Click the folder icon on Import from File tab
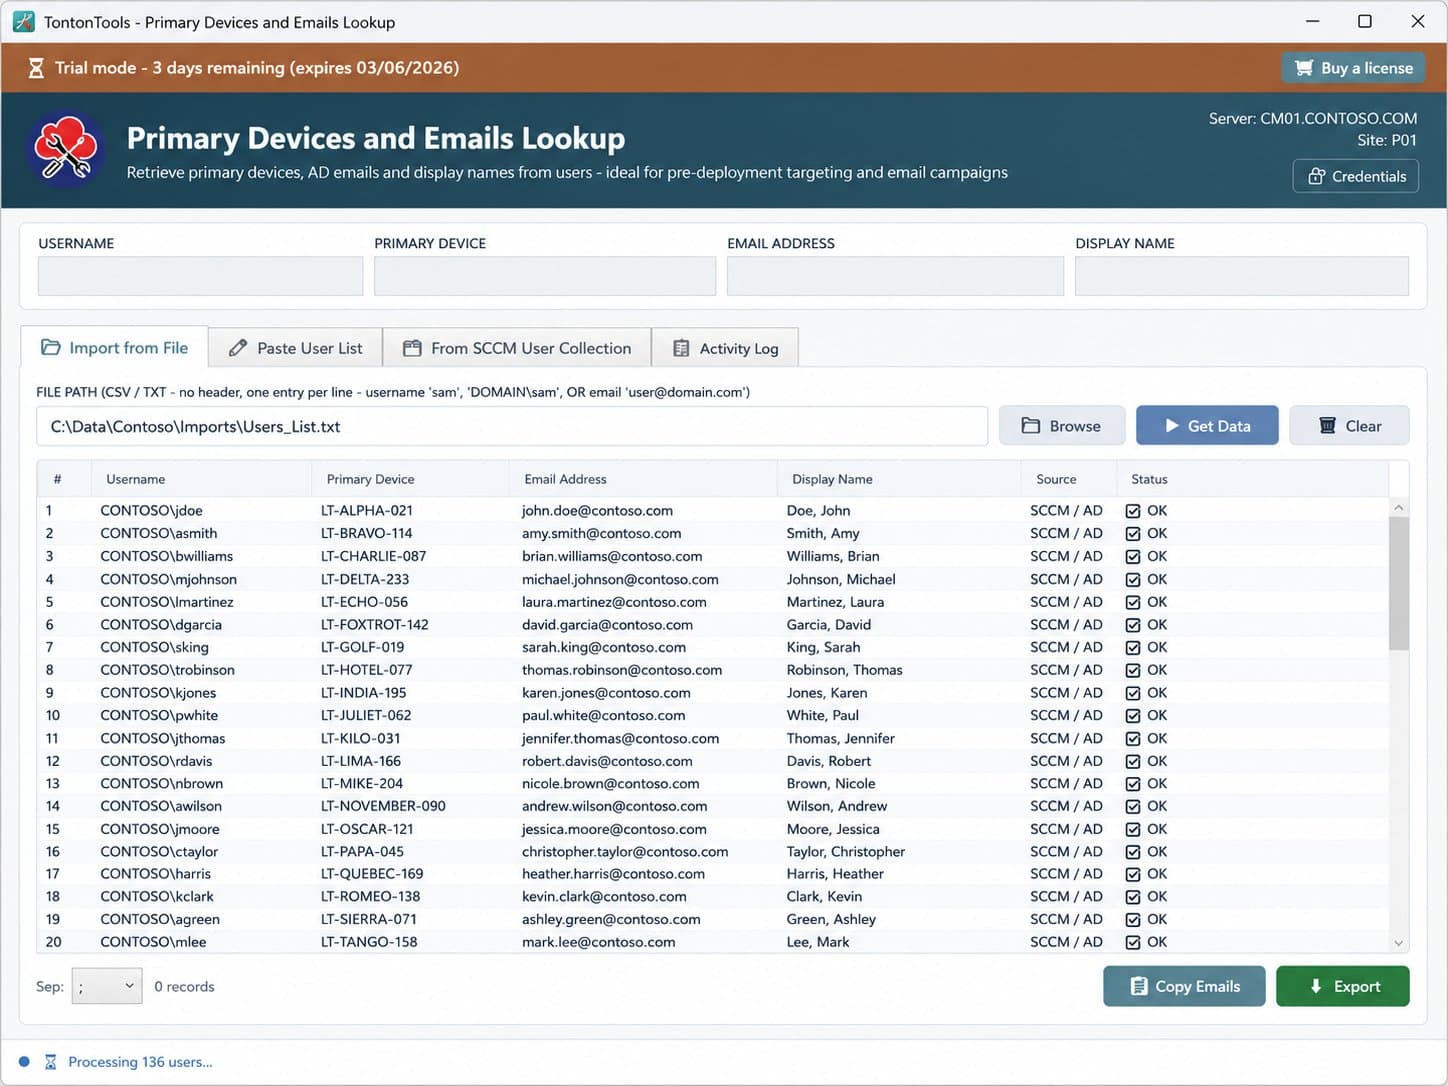 click(50, 347)
